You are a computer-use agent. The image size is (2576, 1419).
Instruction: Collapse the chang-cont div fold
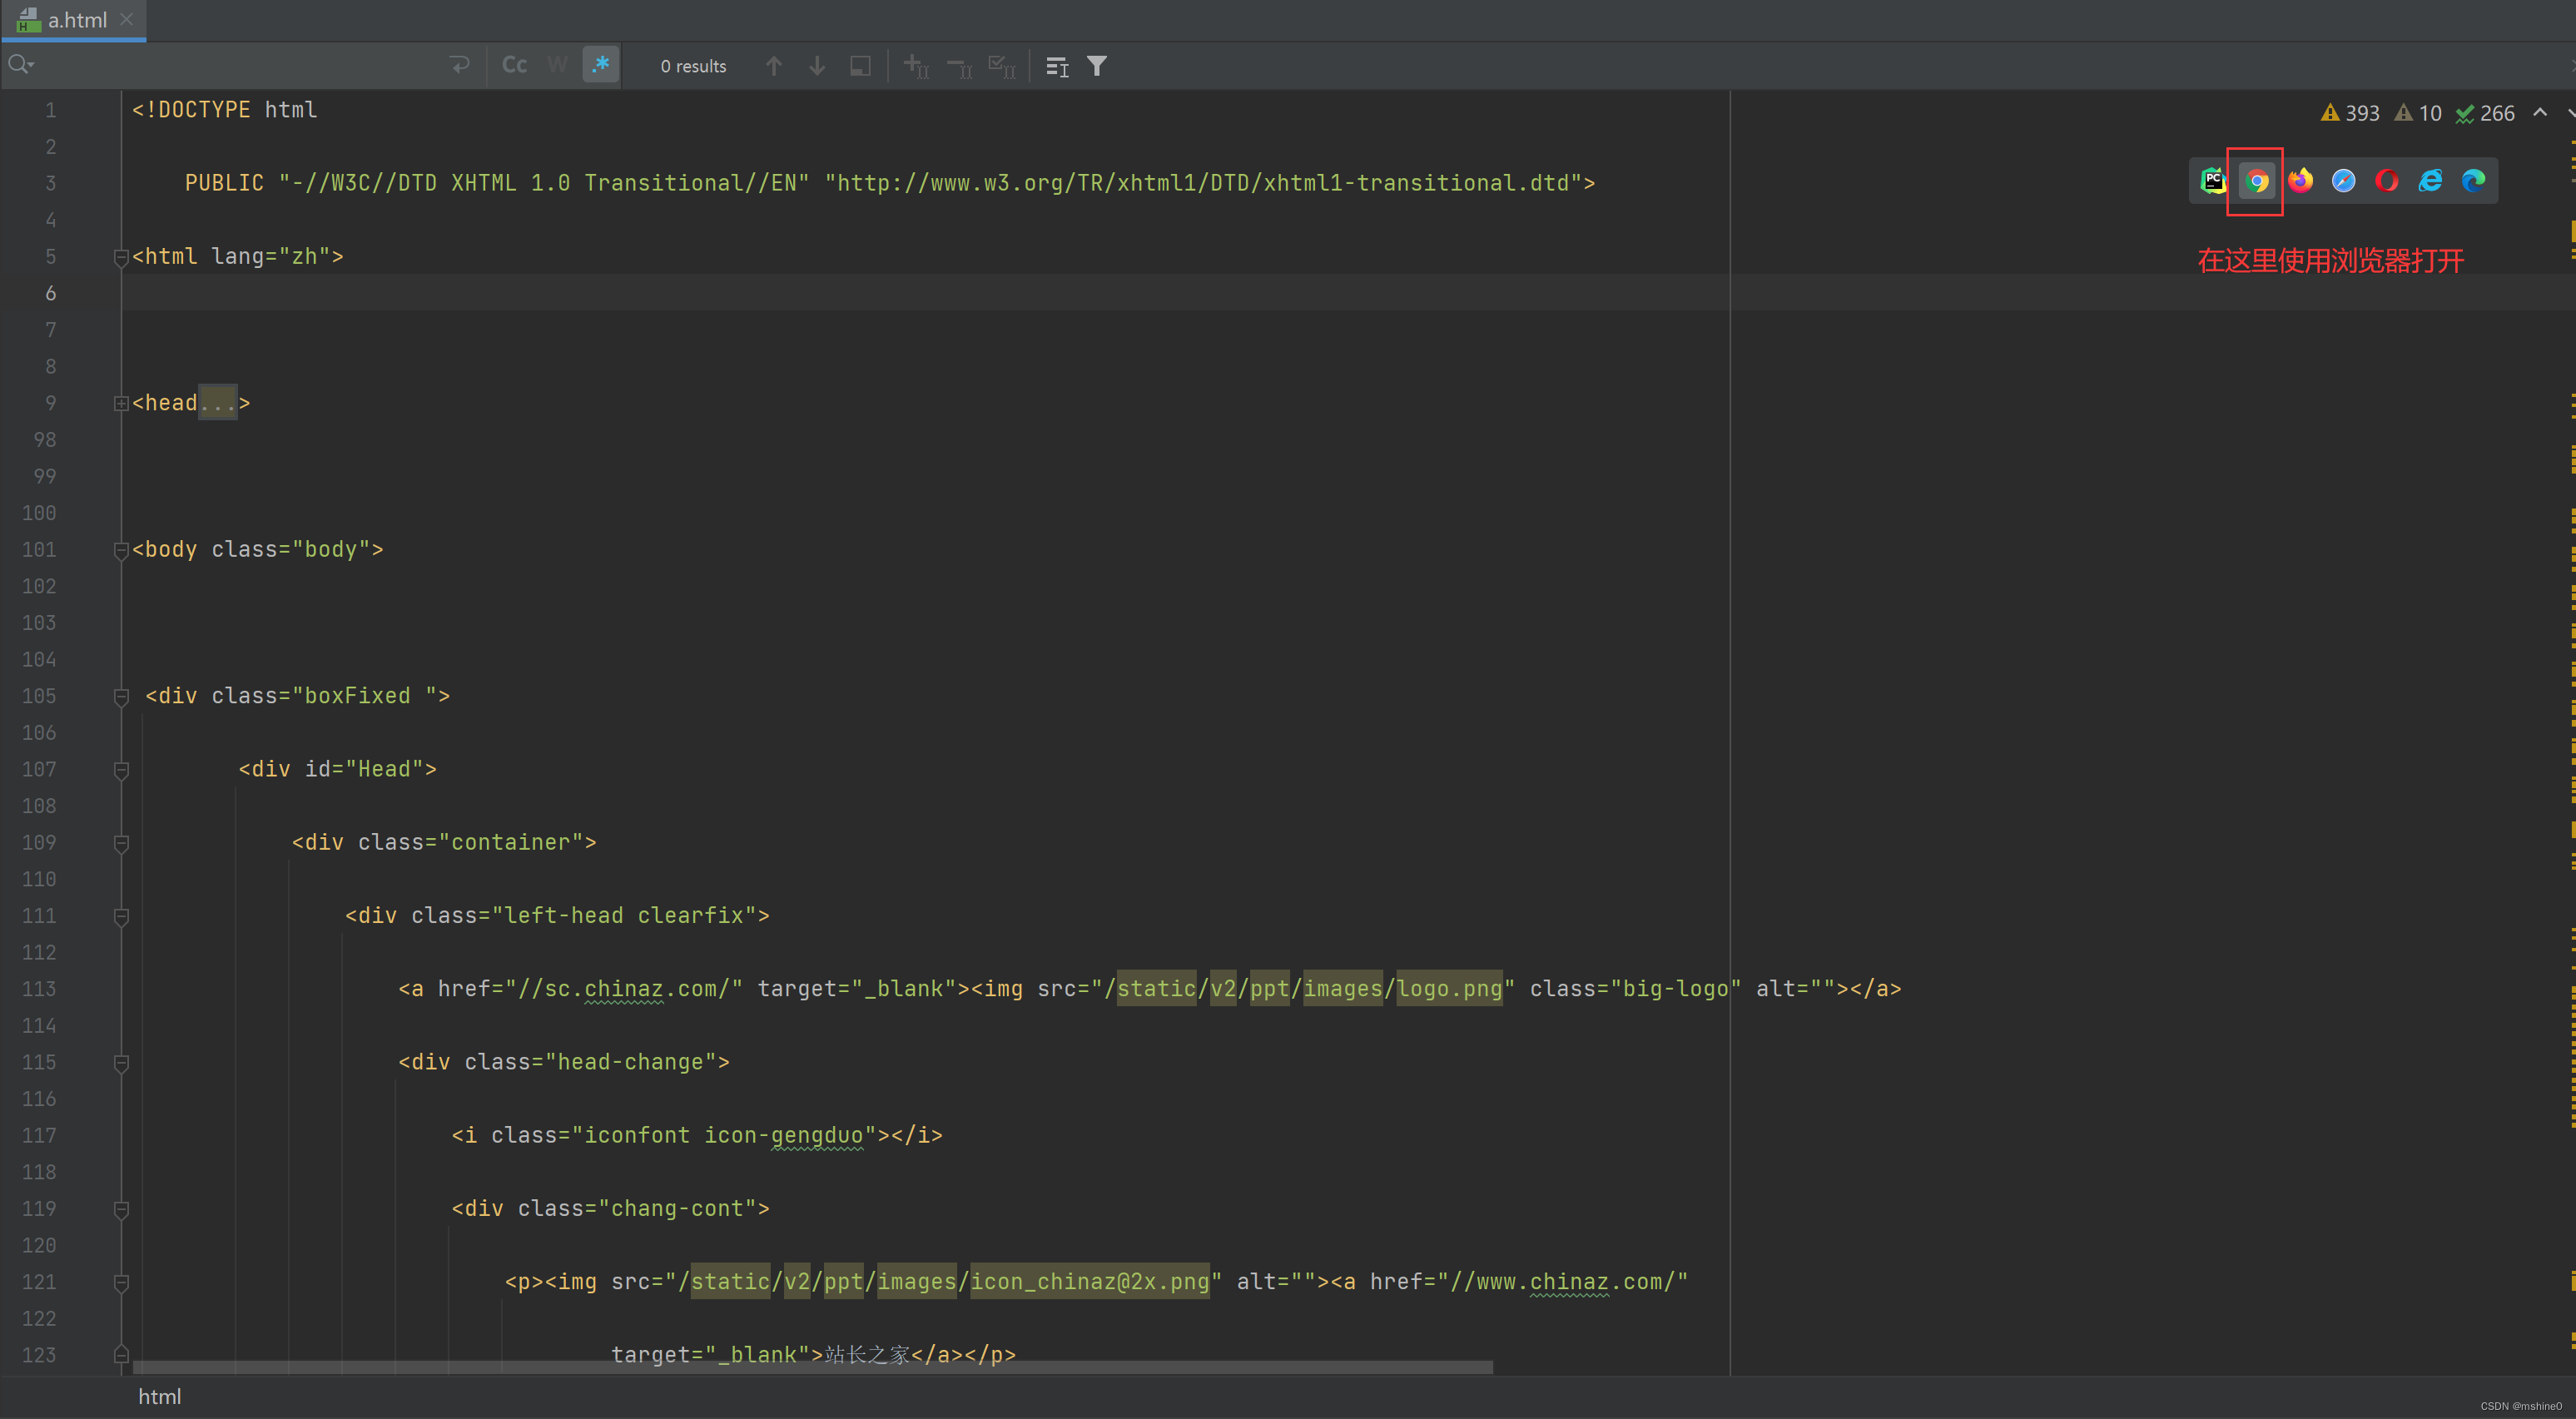pyautogui.click(x=121, y=1209)
